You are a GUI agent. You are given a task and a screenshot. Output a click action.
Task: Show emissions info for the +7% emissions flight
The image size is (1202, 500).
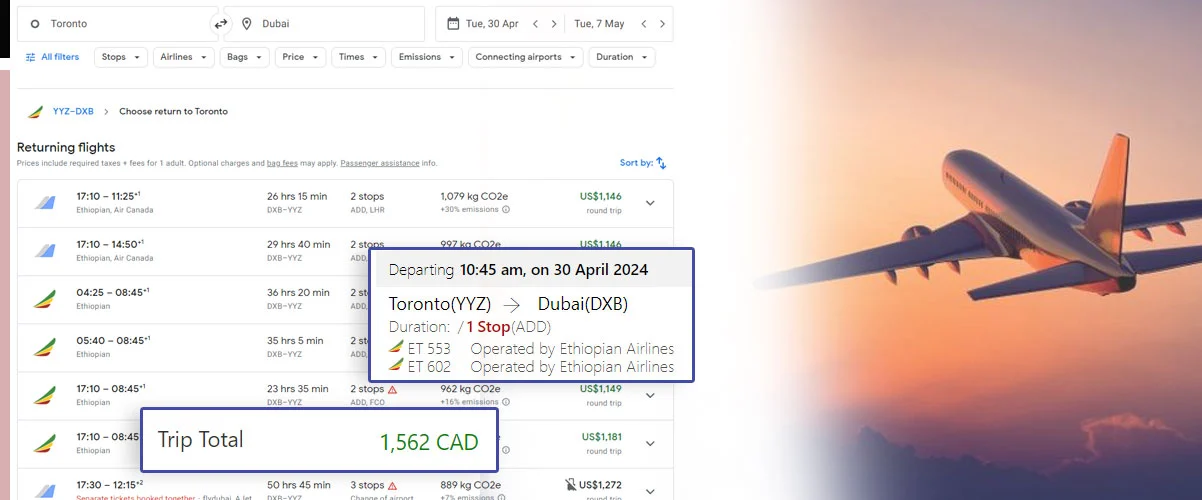pos(501,498)
